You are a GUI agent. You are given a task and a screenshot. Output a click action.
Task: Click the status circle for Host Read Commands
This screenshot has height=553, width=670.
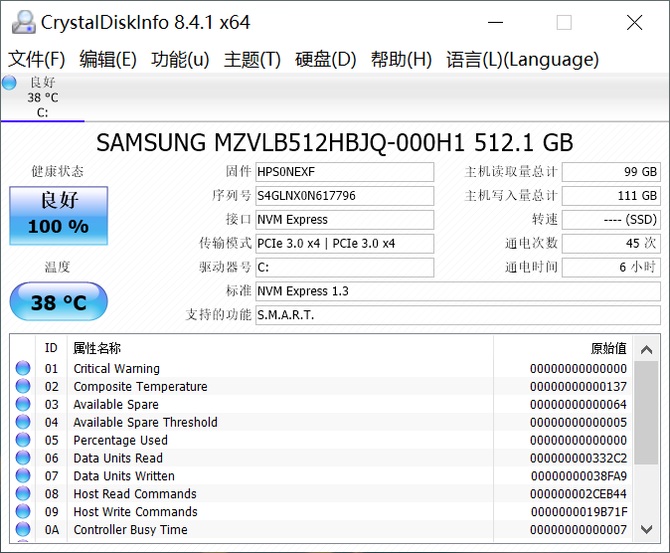point(23,494)
